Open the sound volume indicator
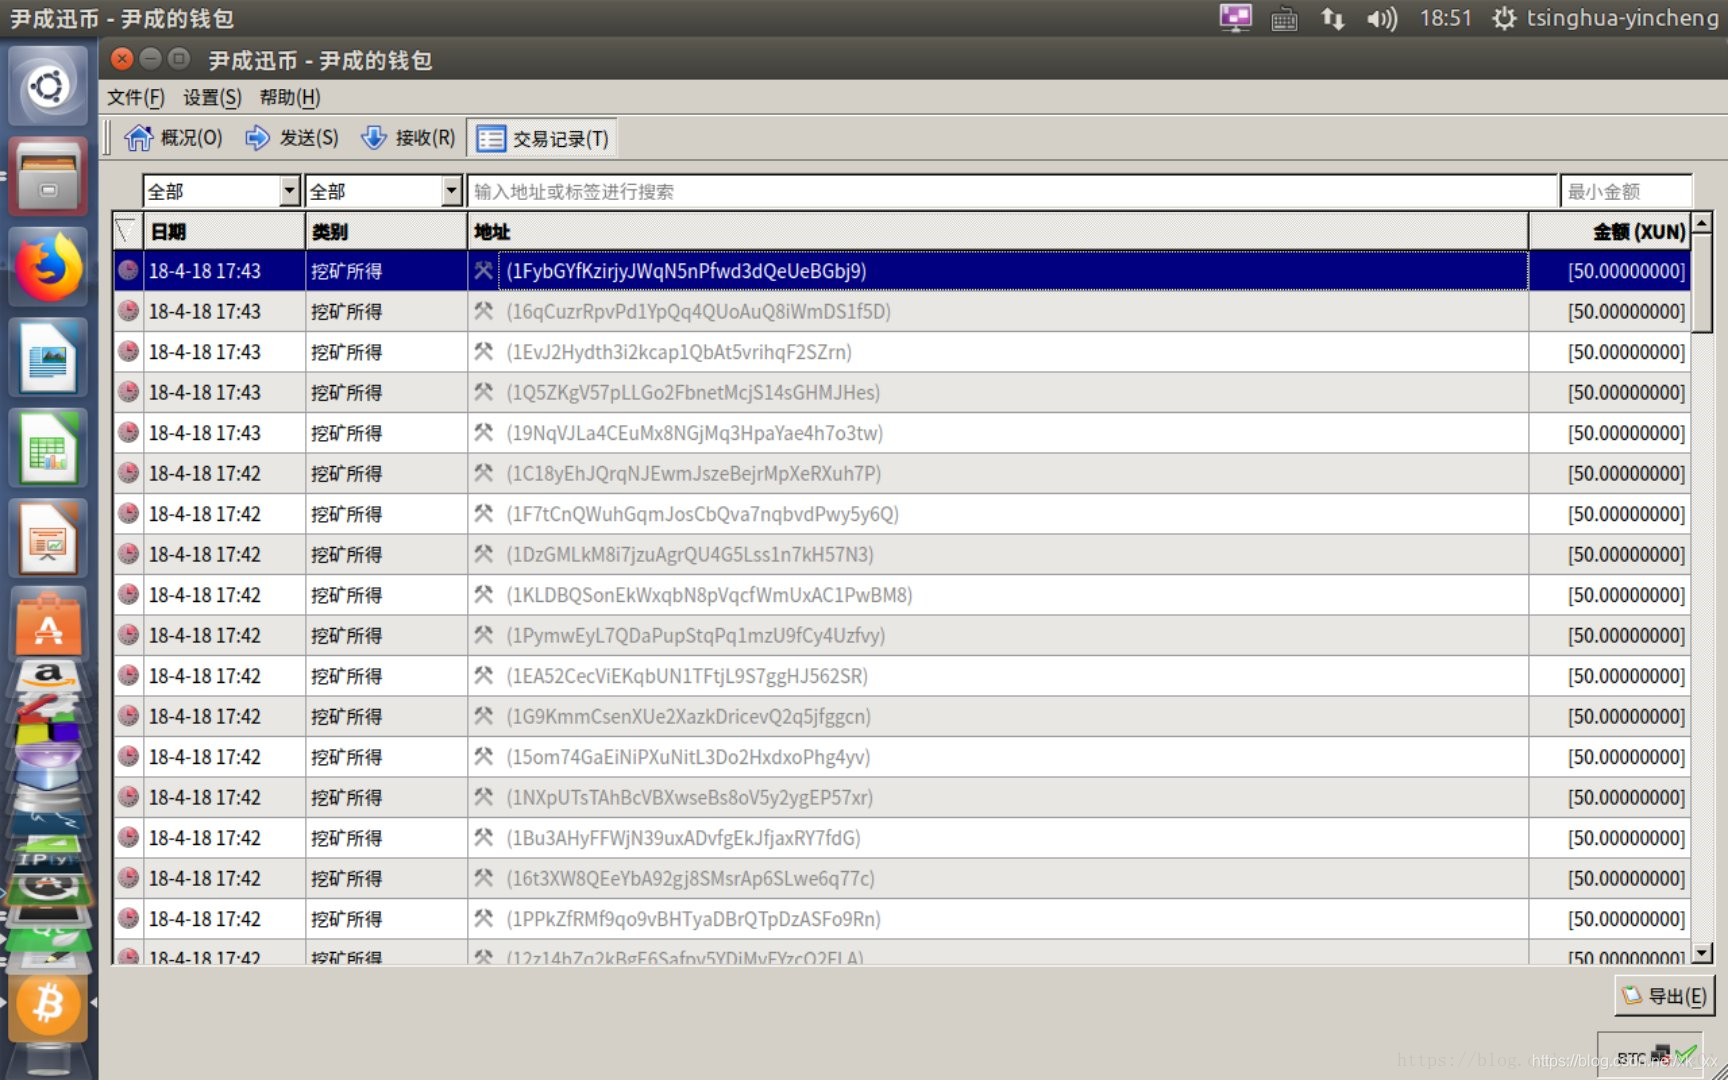 coord(1382,18)
